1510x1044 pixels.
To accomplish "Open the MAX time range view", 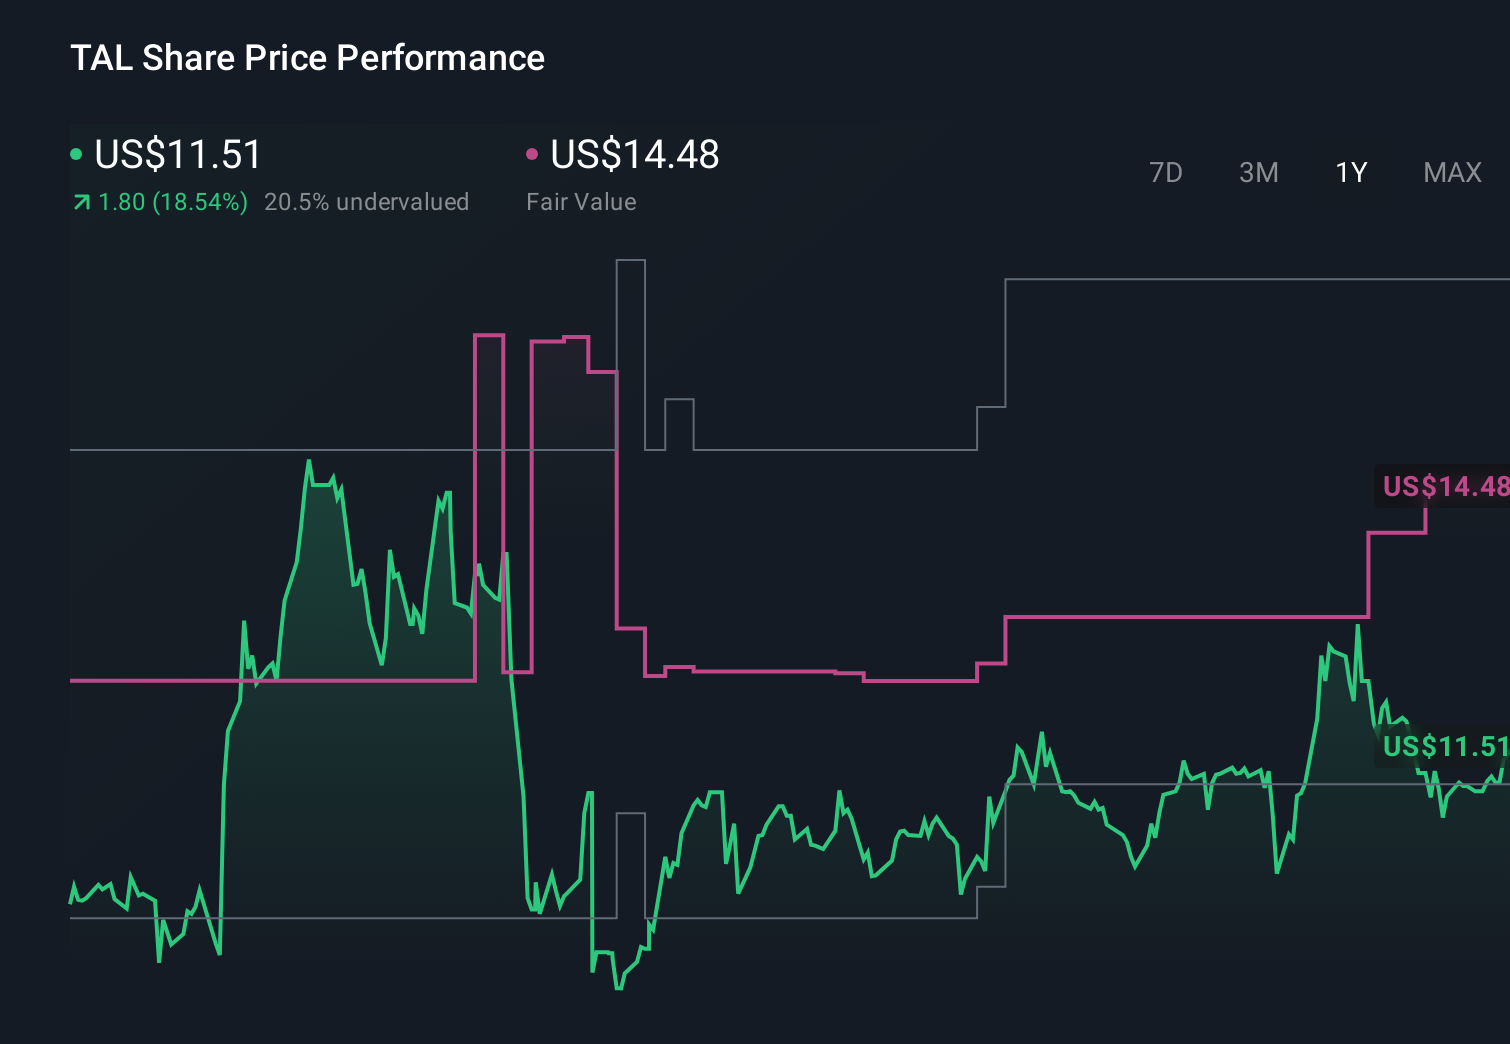I will coord(1452,172).
